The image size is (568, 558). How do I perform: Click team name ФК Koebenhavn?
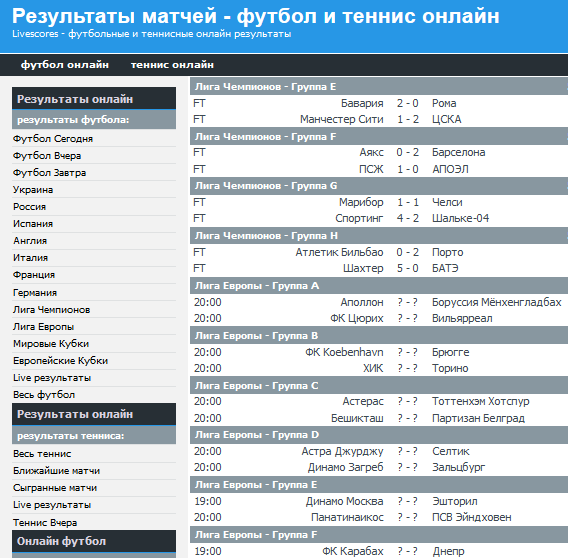coord(344,353)
